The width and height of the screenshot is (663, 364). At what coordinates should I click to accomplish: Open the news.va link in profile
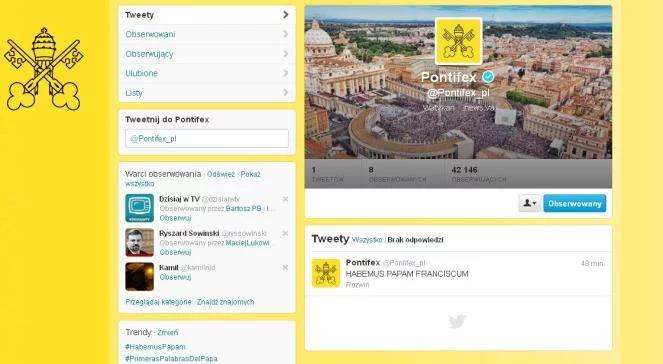tap(479, 108)
